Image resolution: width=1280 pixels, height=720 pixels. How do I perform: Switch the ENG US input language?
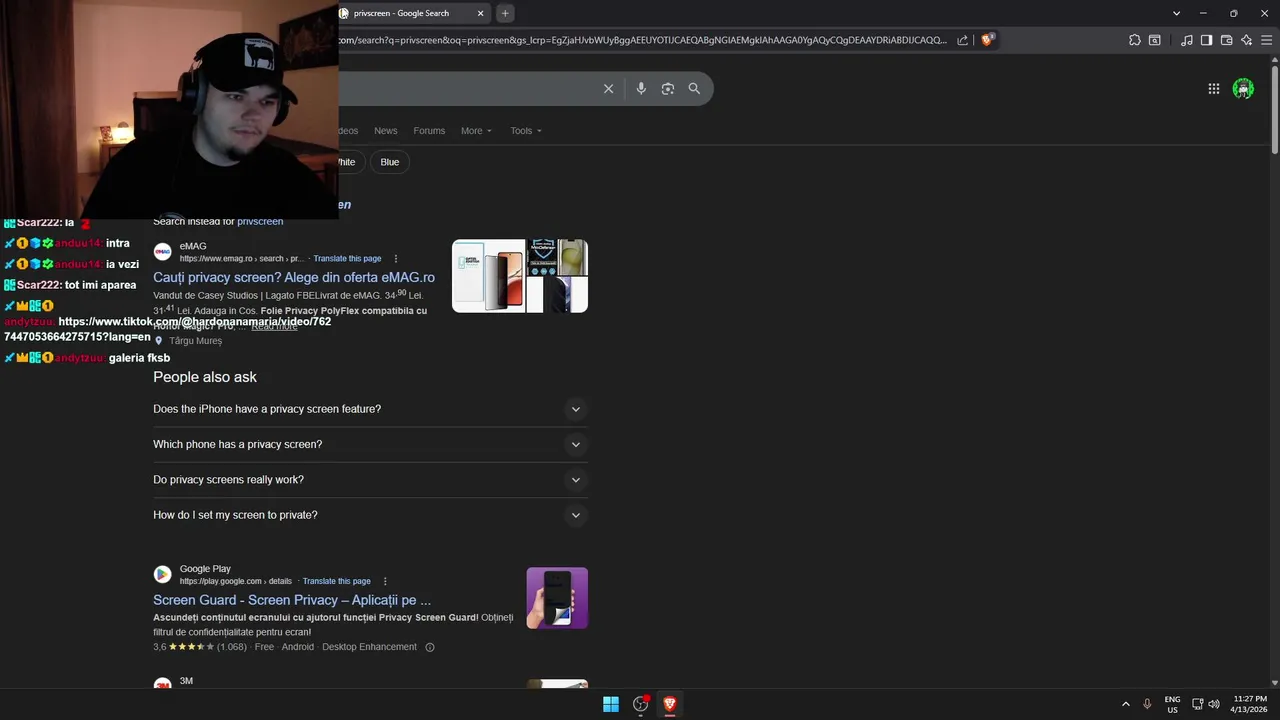(1172, 704)
